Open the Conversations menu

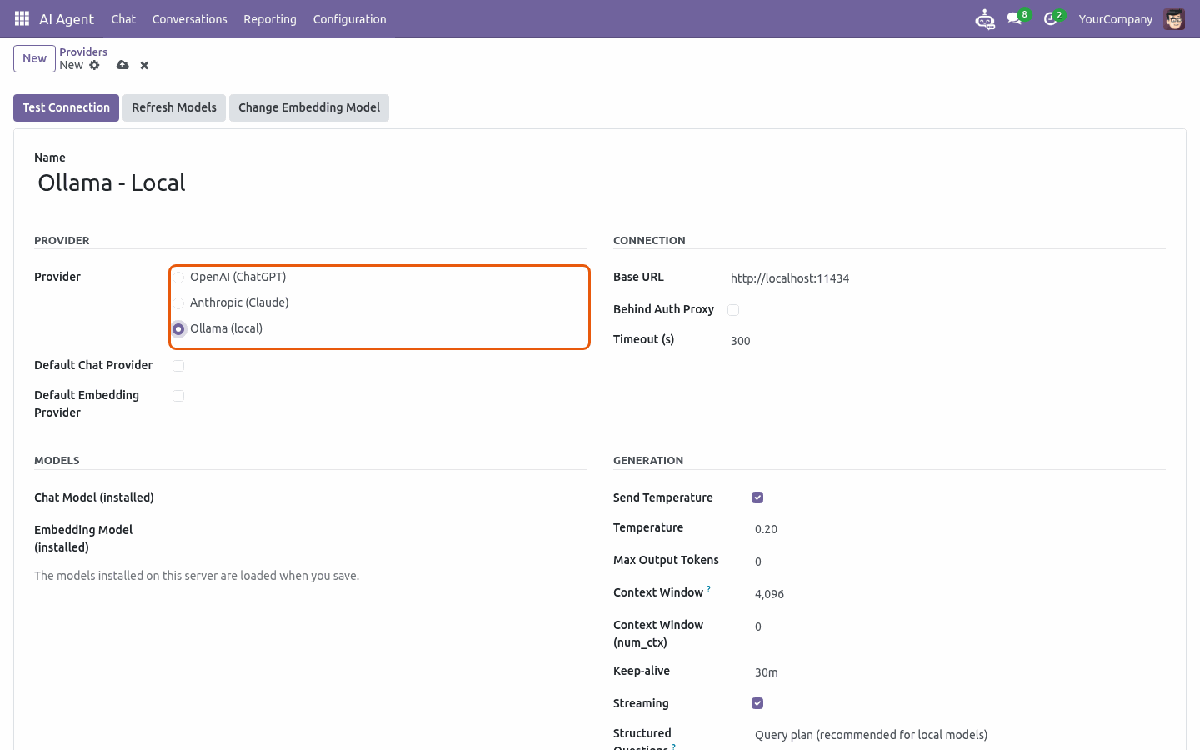point(190,19)
